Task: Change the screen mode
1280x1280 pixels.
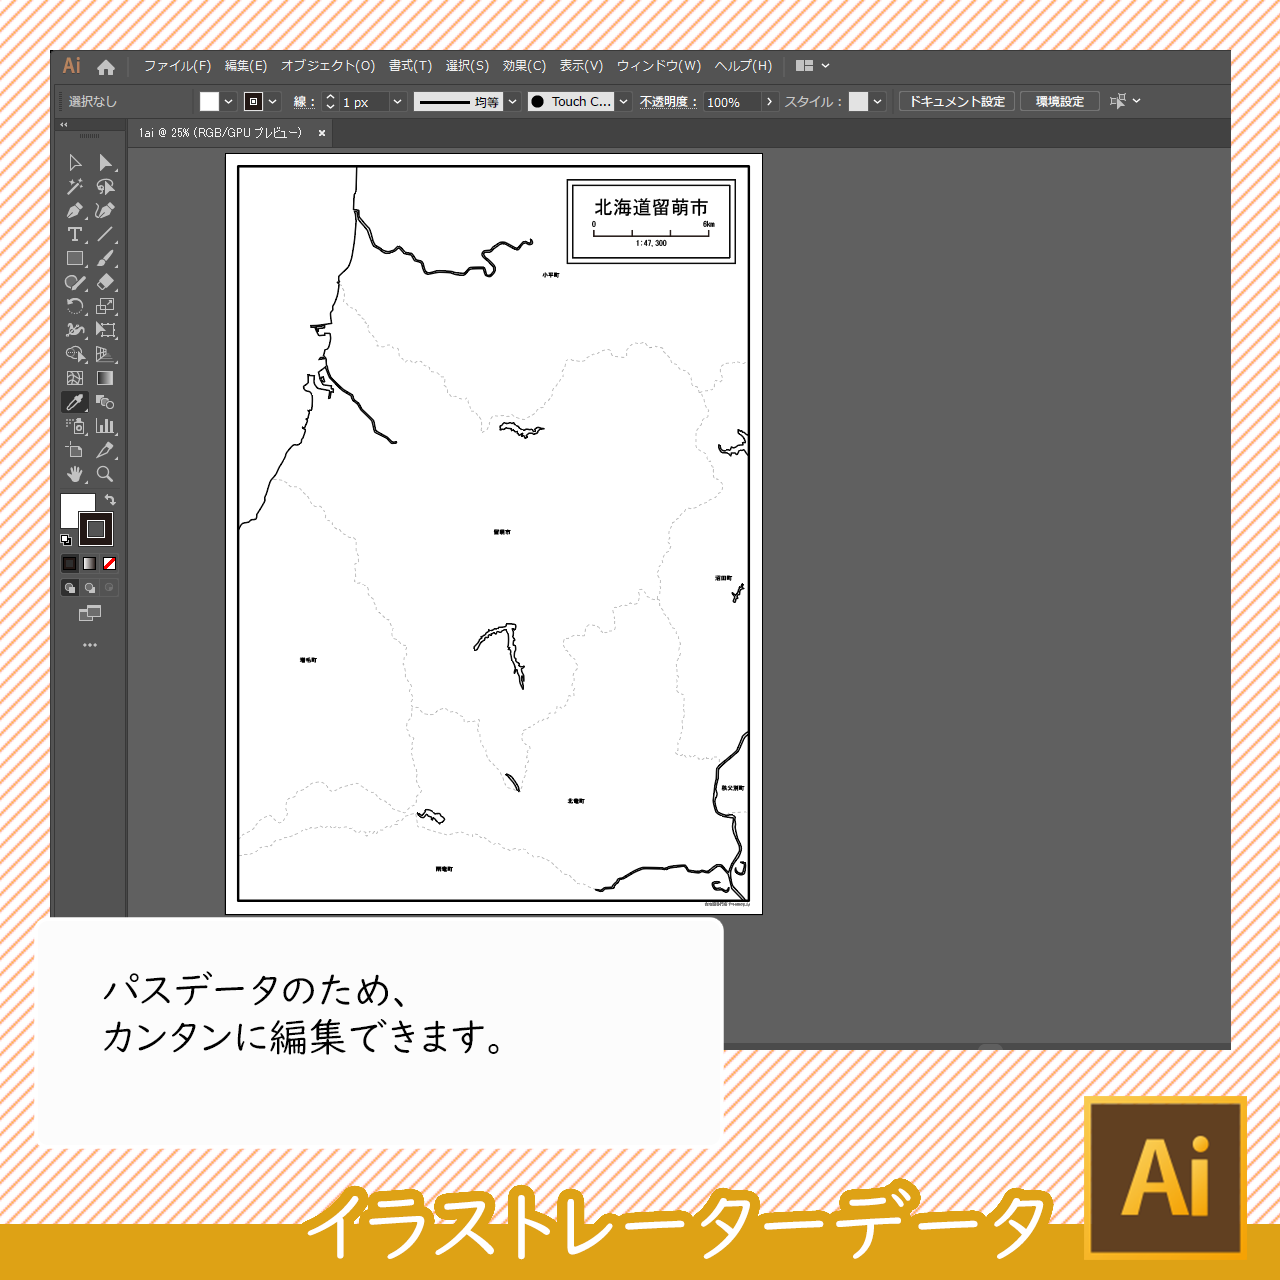Action: tap(90, 613)
